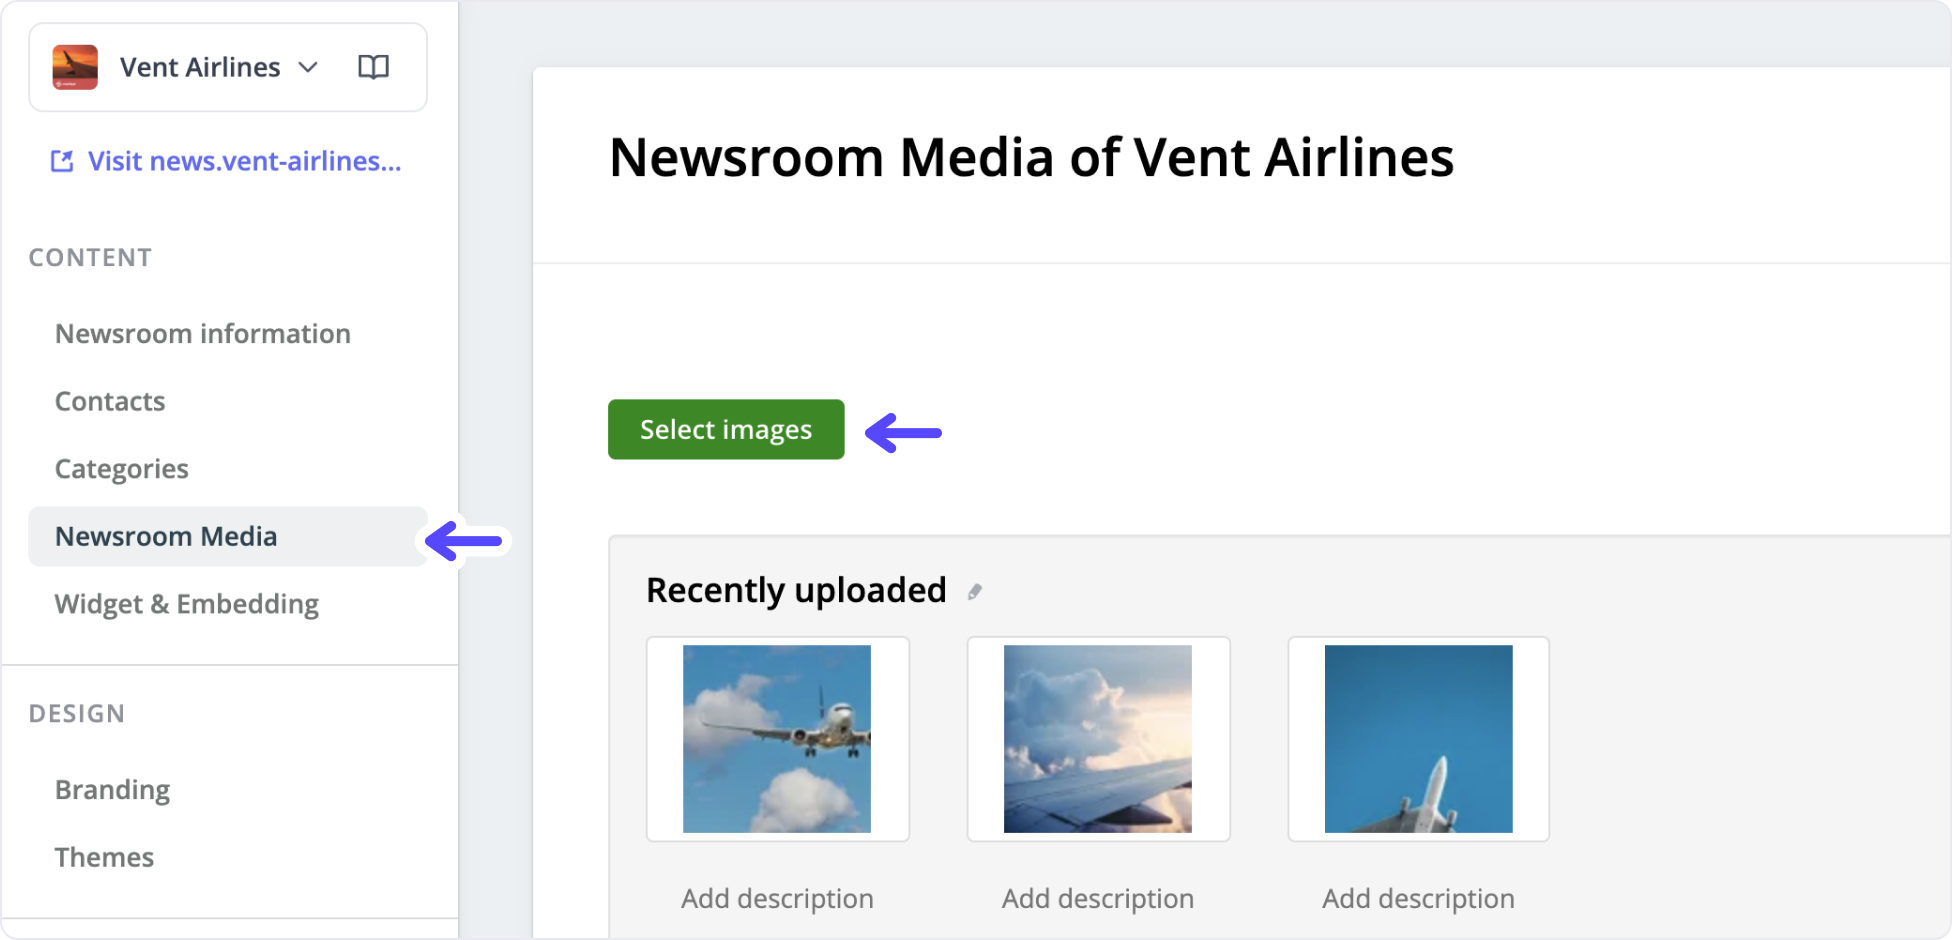
Task: Open Widget & Embedding settings
Action: pos(187,604)
